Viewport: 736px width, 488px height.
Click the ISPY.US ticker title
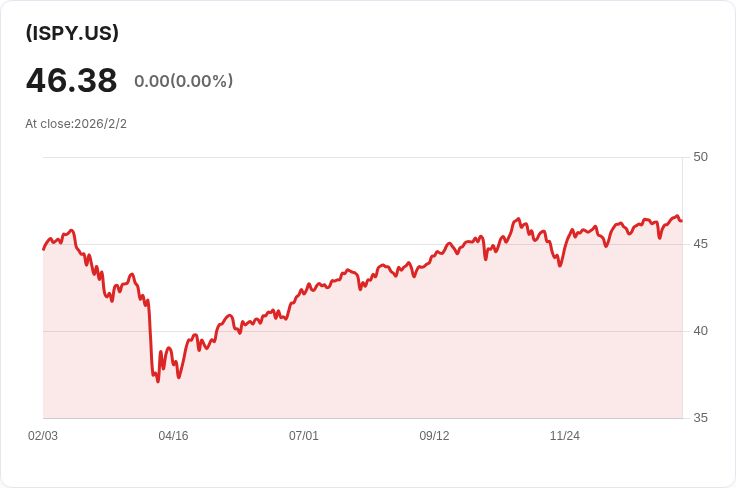click(x=72, y=33)
